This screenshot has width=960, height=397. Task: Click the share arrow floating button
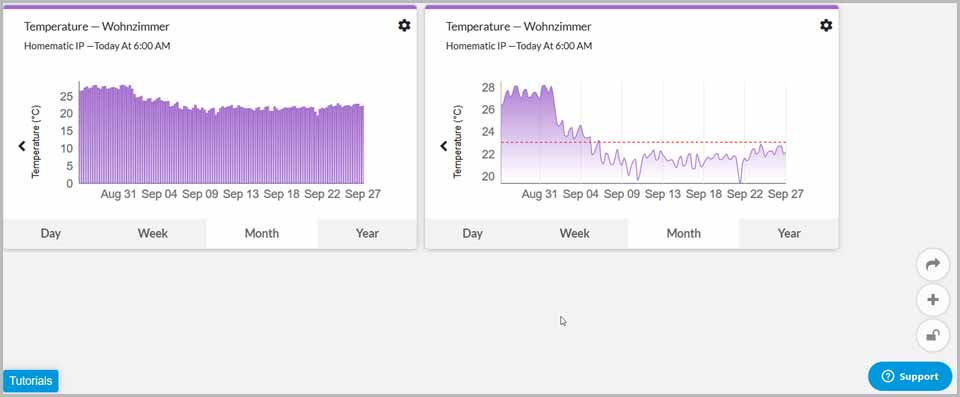932,265
